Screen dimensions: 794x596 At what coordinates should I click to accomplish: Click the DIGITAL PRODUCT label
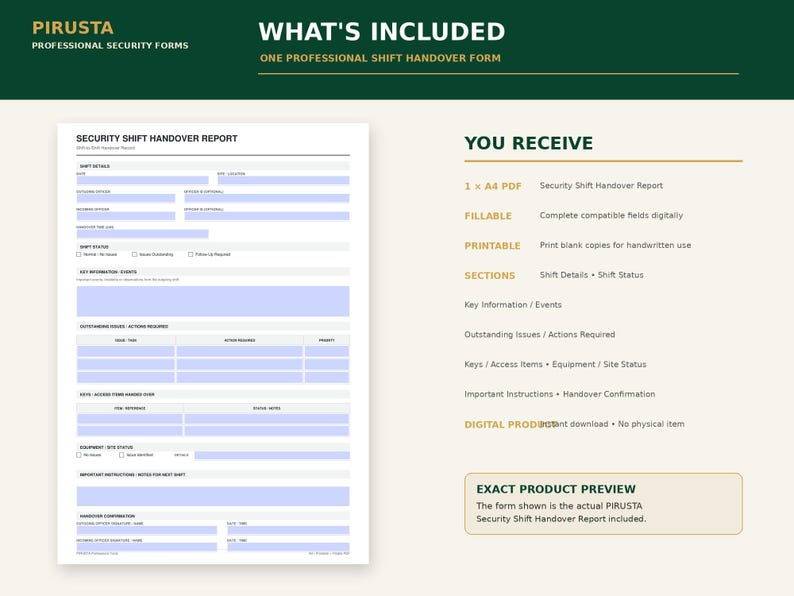[510, 425]
